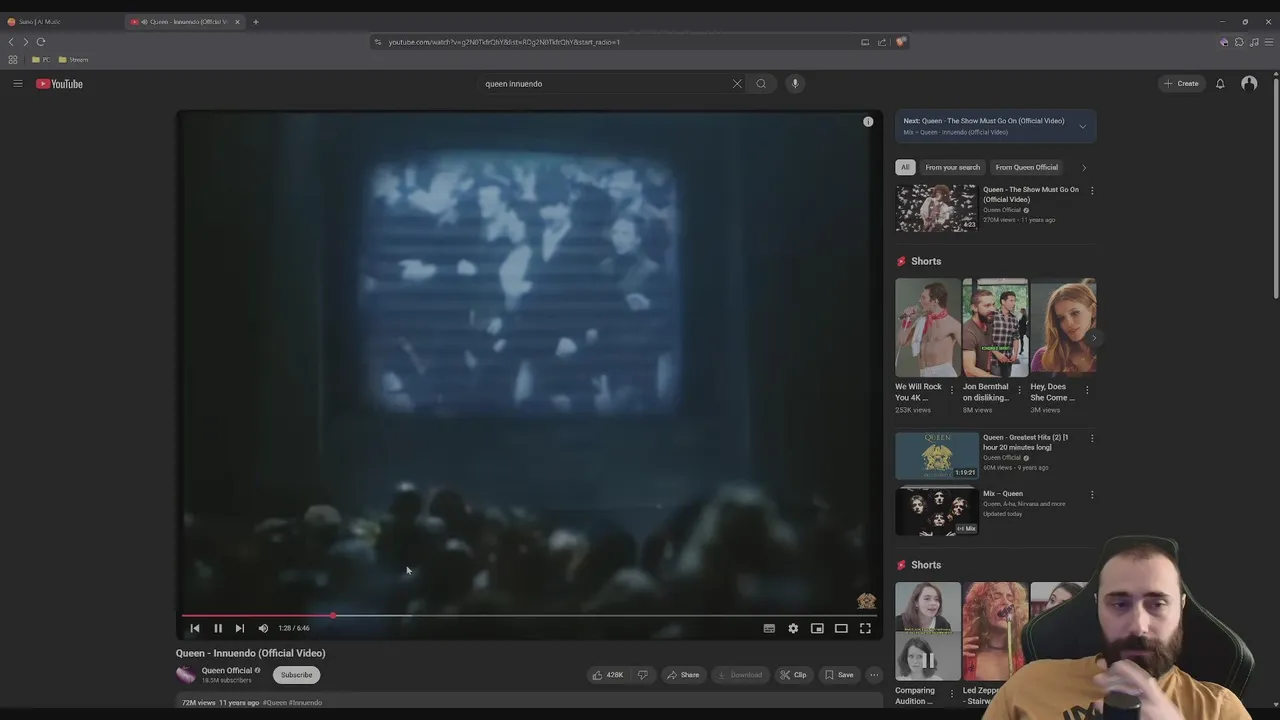The width and height of the screenshot is (1280, 720).
Task: Open options for We Will Rock short
Action: 951,390
